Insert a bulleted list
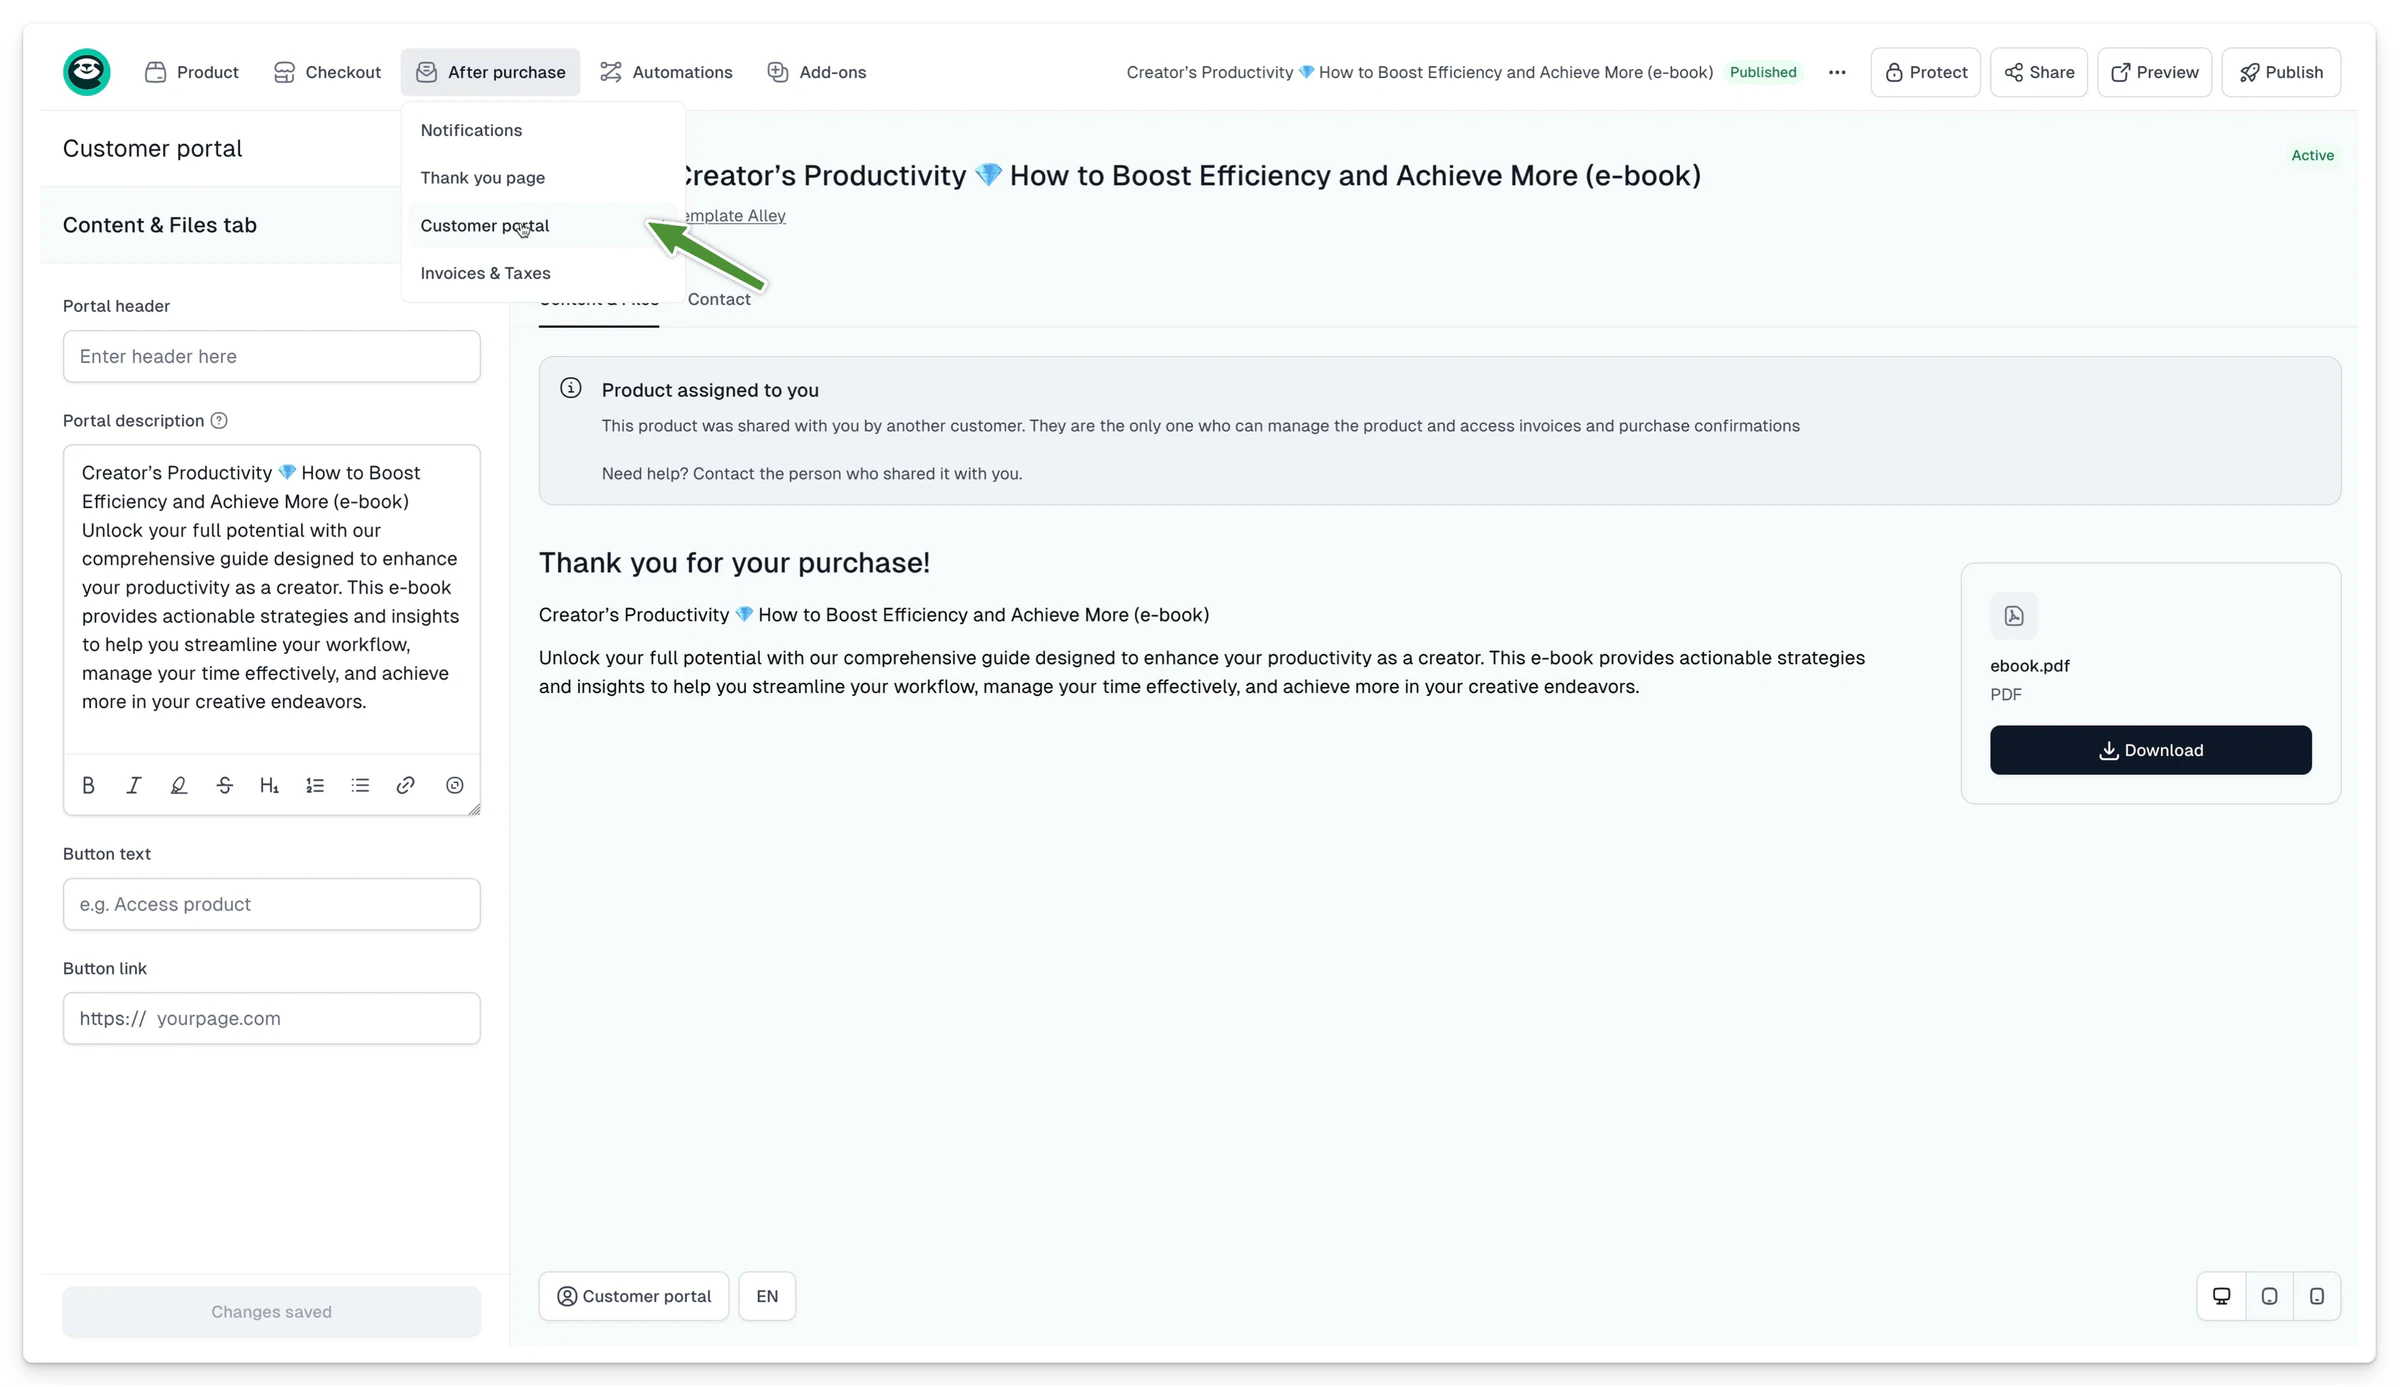Viewport: 2400px width, 1387px height. click(360, 786)
